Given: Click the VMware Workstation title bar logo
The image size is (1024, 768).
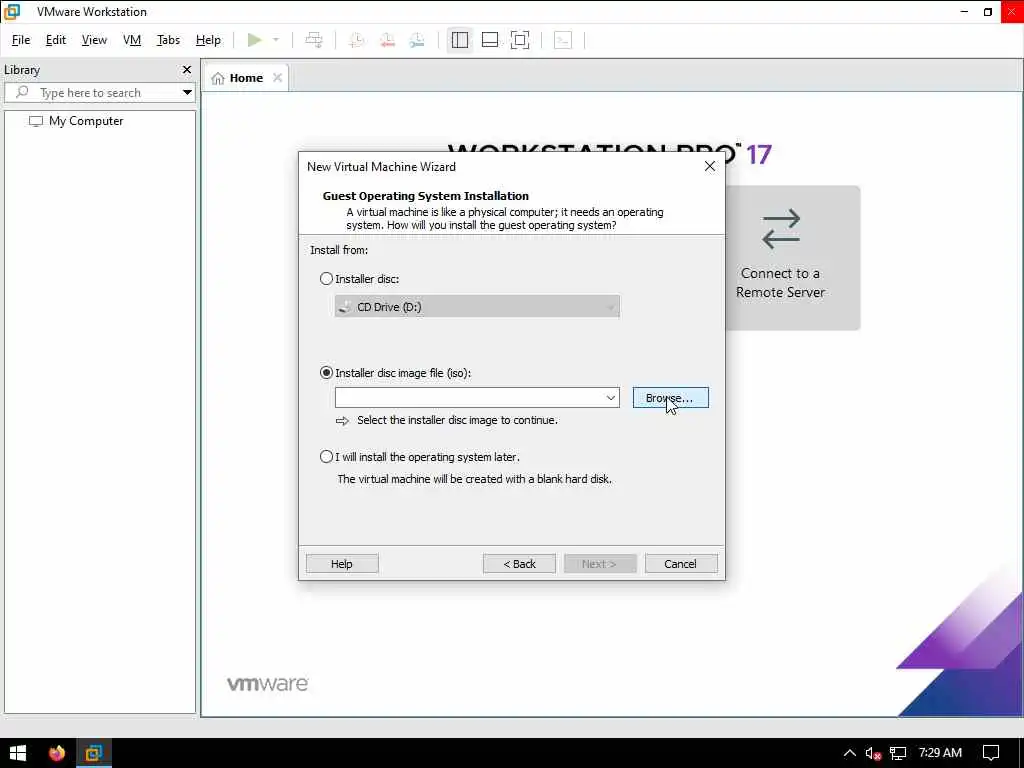Looking at the screenshot, I should (x=12, y=12).
